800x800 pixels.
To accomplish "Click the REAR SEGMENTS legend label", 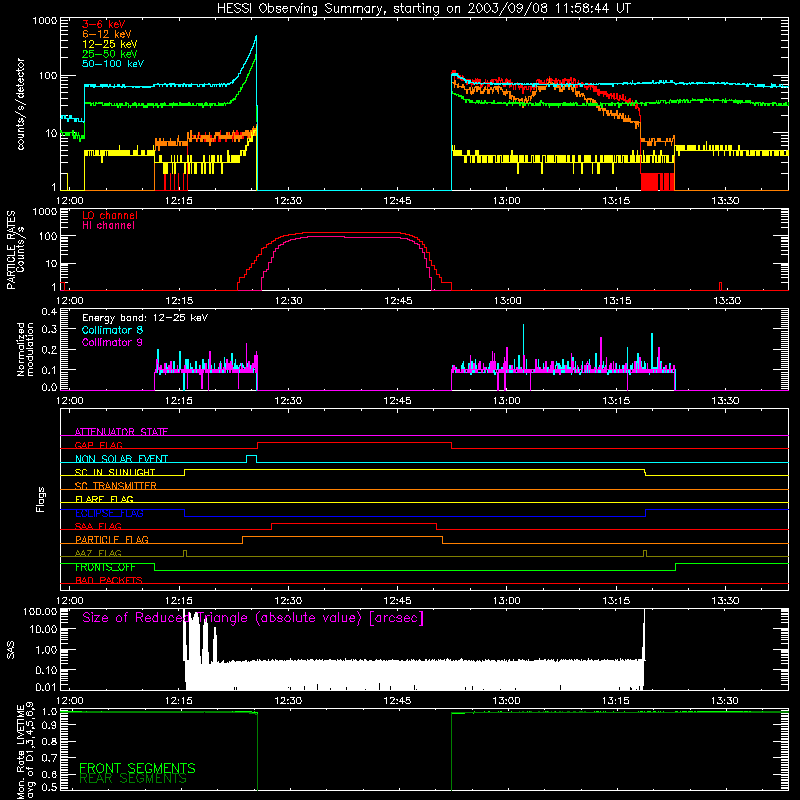I will (x=133, y=779).
